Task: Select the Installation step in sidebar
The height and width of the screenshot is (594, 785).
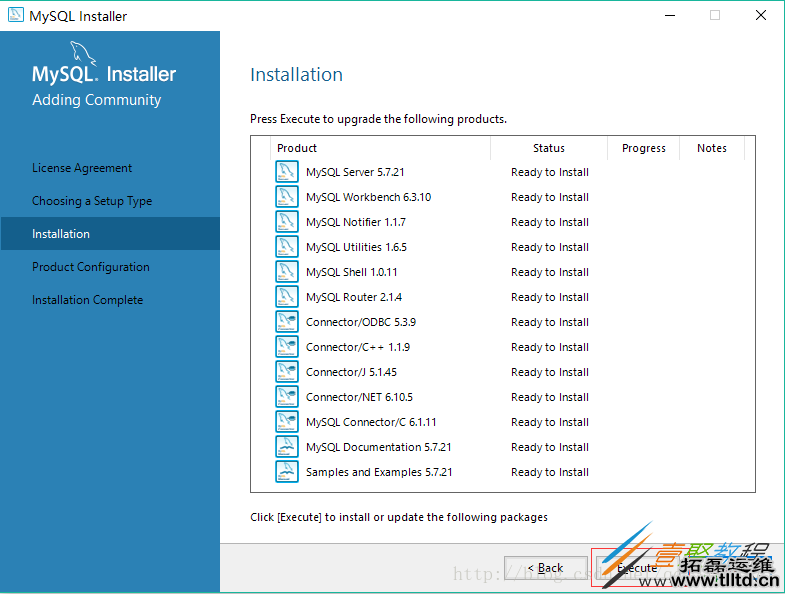Action: coord(110,233)
